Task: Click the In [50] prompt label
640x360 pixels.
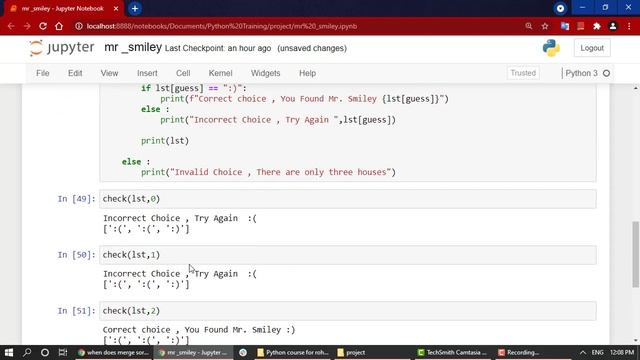Action: 76,255
